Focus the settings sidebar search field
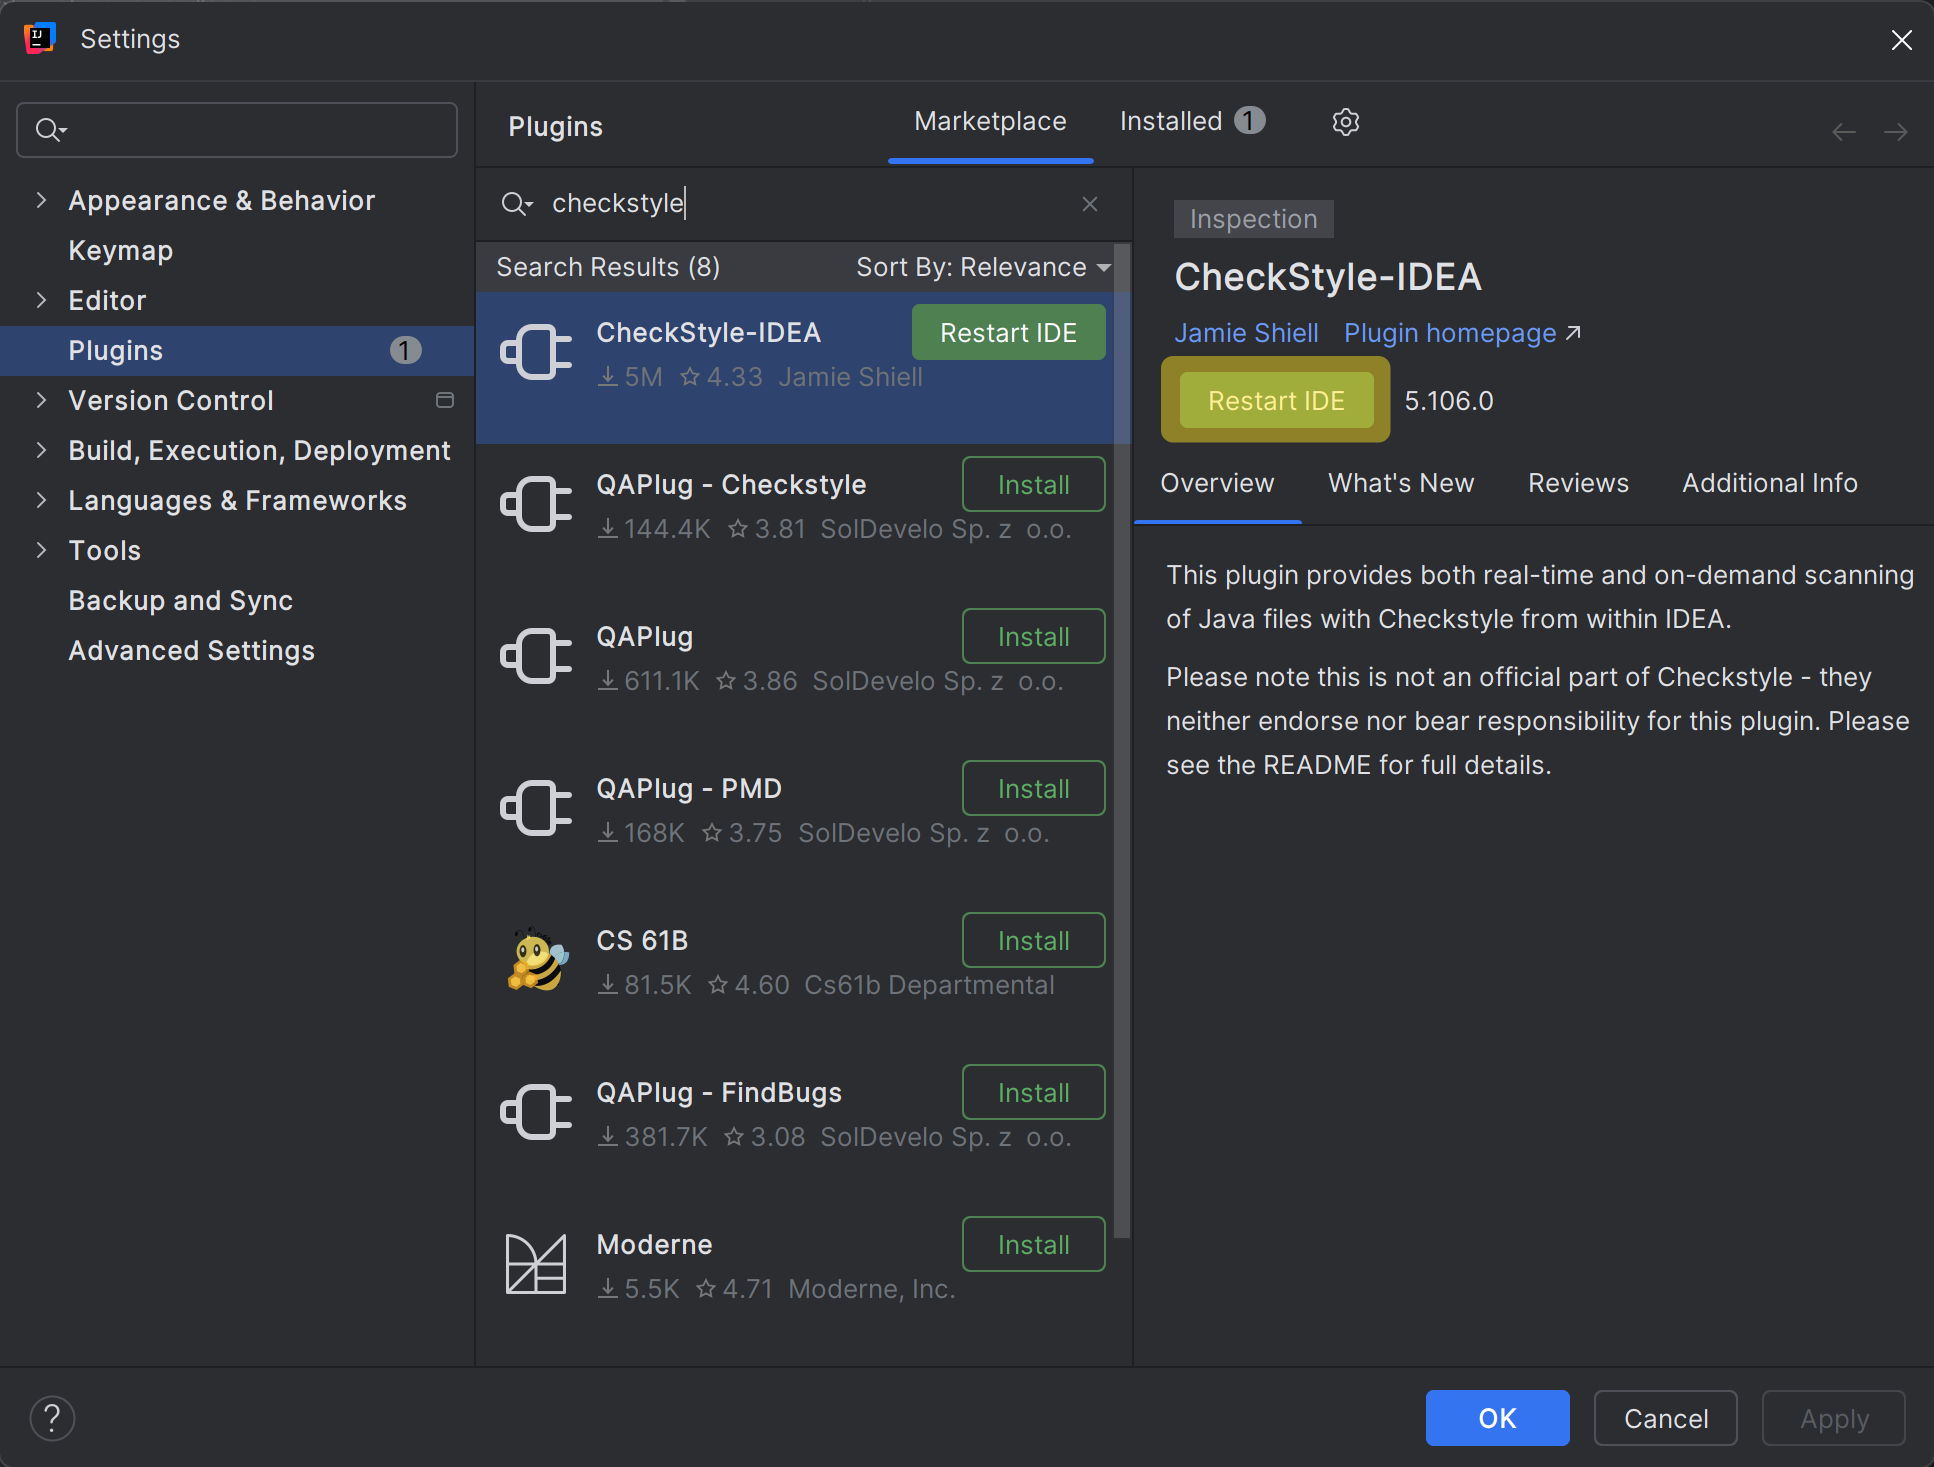 tap(237, 130)
